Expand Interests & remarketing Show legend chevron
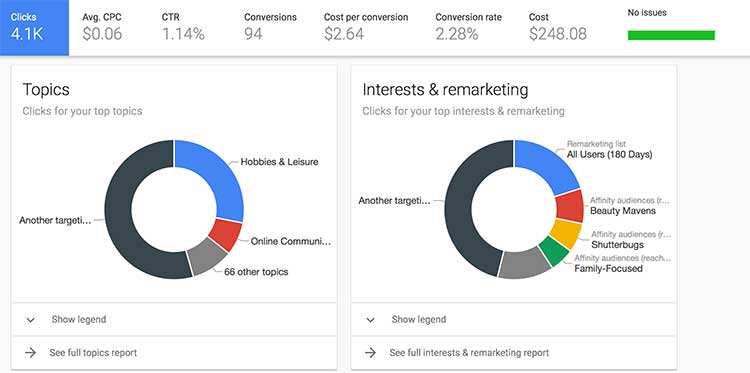Screen dimensions: 750x373 (x=370, y=319)
